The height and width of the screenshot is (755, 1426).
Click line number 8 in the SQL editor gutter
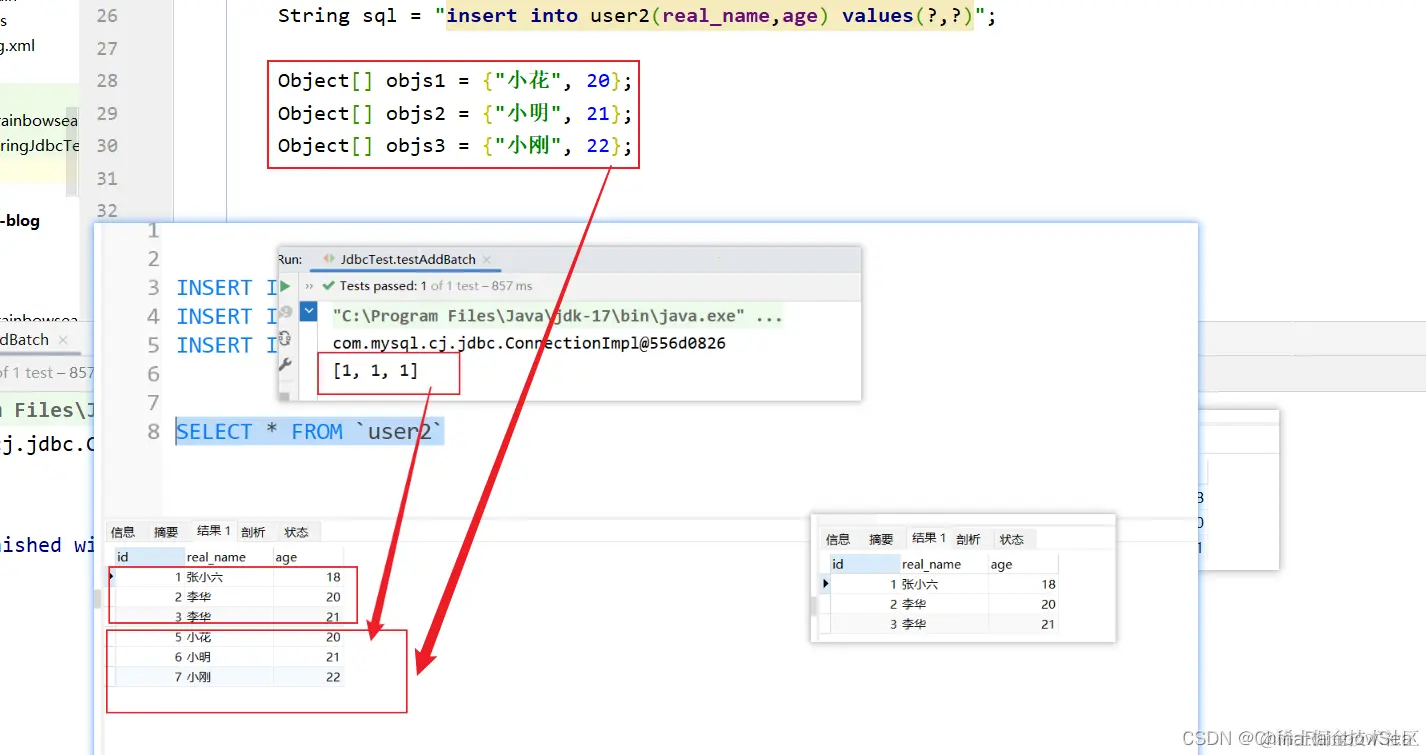pyautogui.click(x=153, y=432)
